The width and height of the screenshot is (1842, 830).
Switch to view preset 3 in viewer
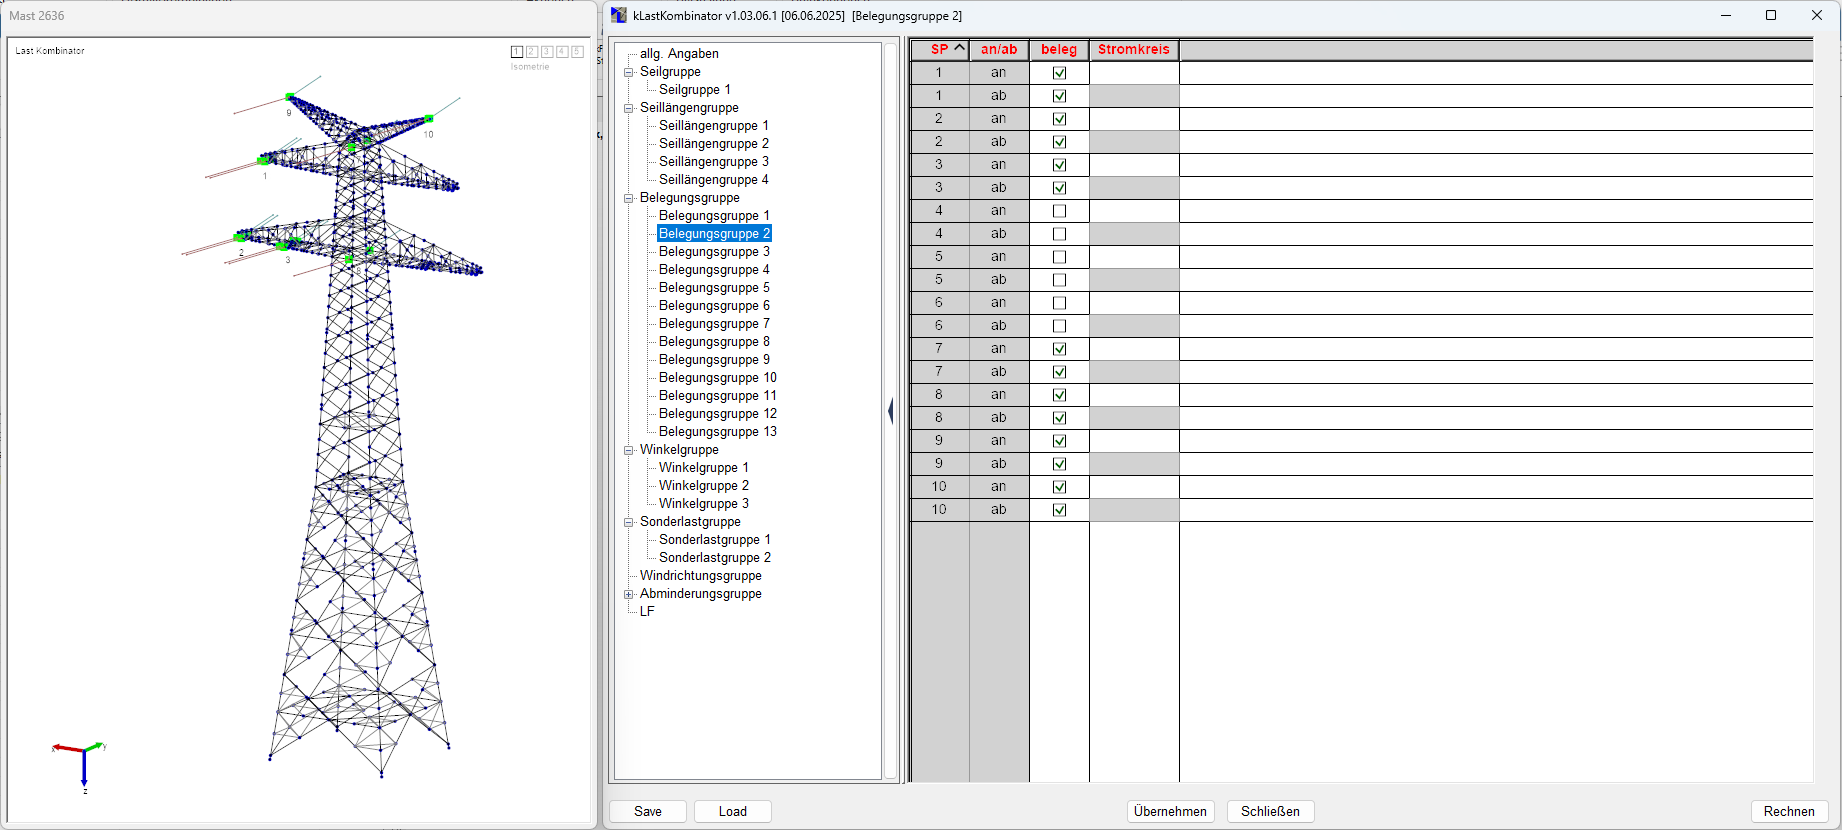tap(547, 52)
